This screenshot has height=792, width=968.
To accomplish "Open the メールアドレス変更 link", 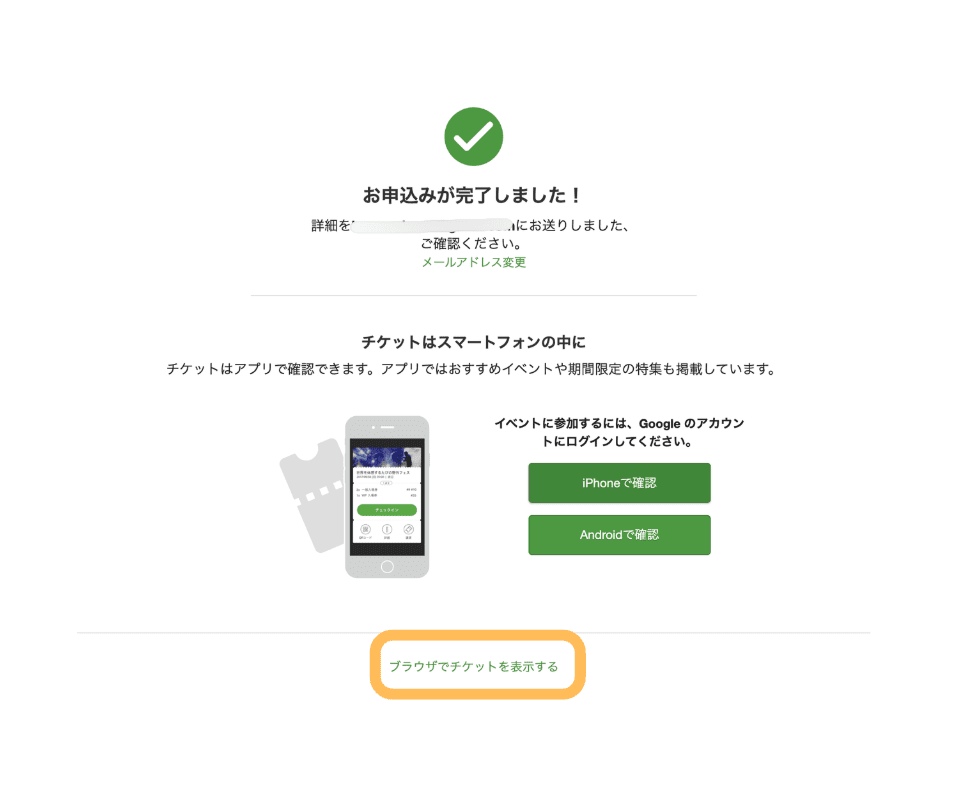I will pyautogui.click(x=474, y=262).
